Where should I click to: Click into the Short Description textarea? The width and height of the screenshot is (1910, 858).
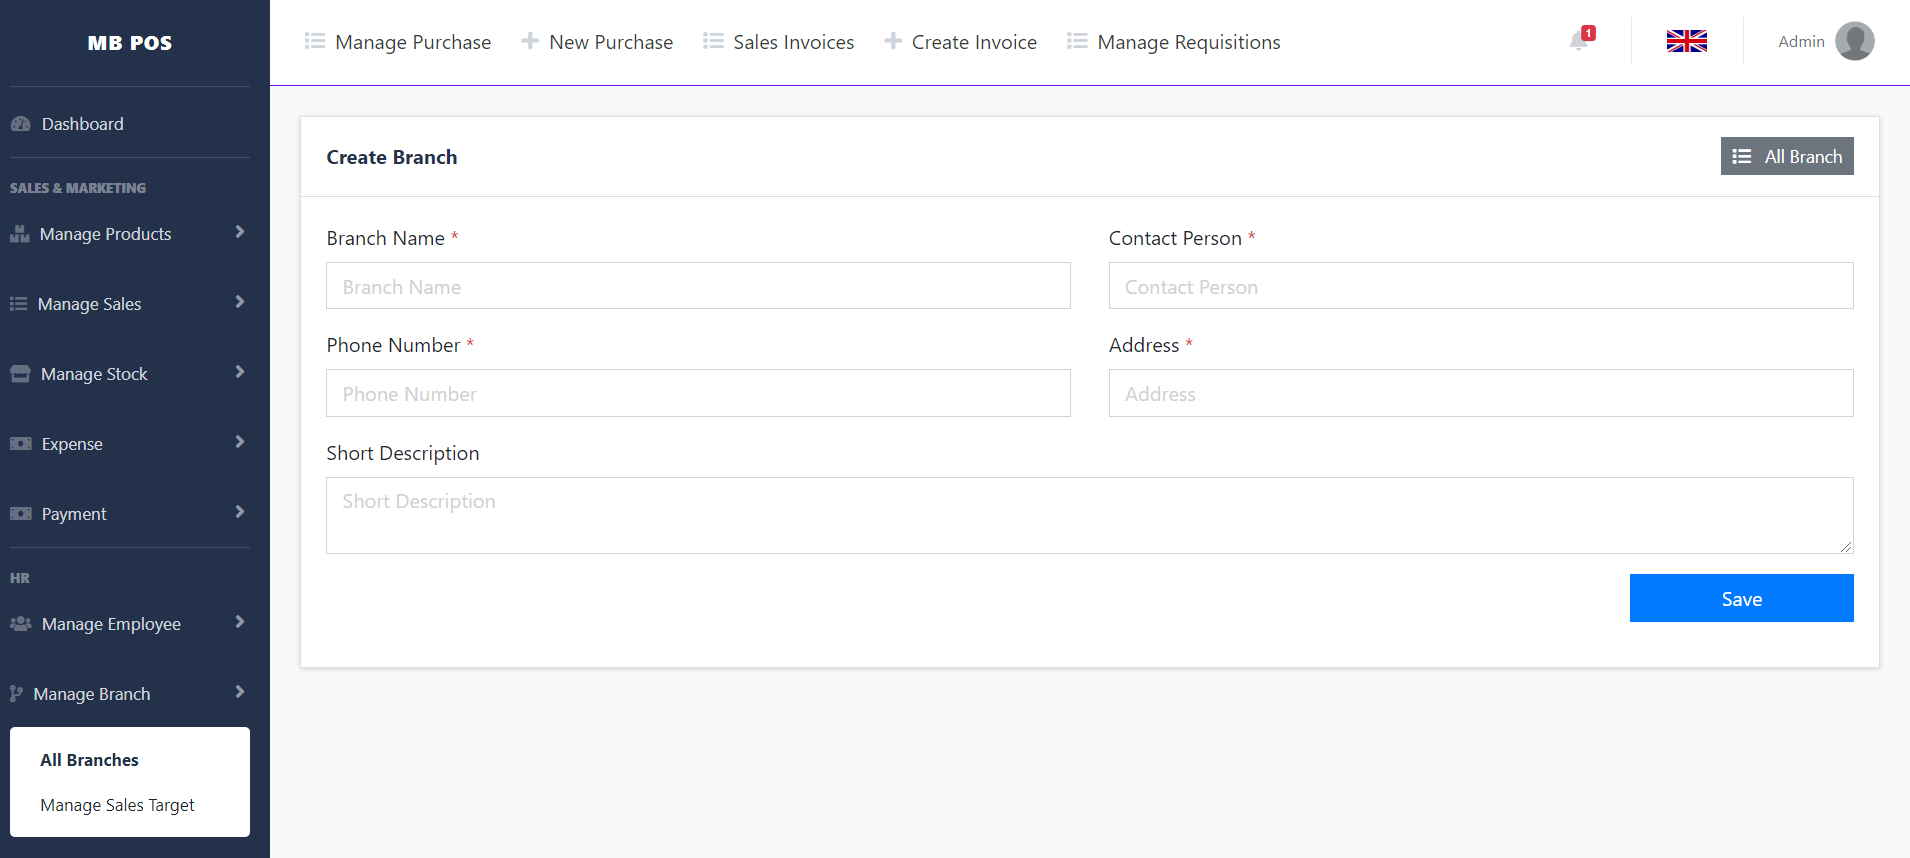pos(1089,515)
